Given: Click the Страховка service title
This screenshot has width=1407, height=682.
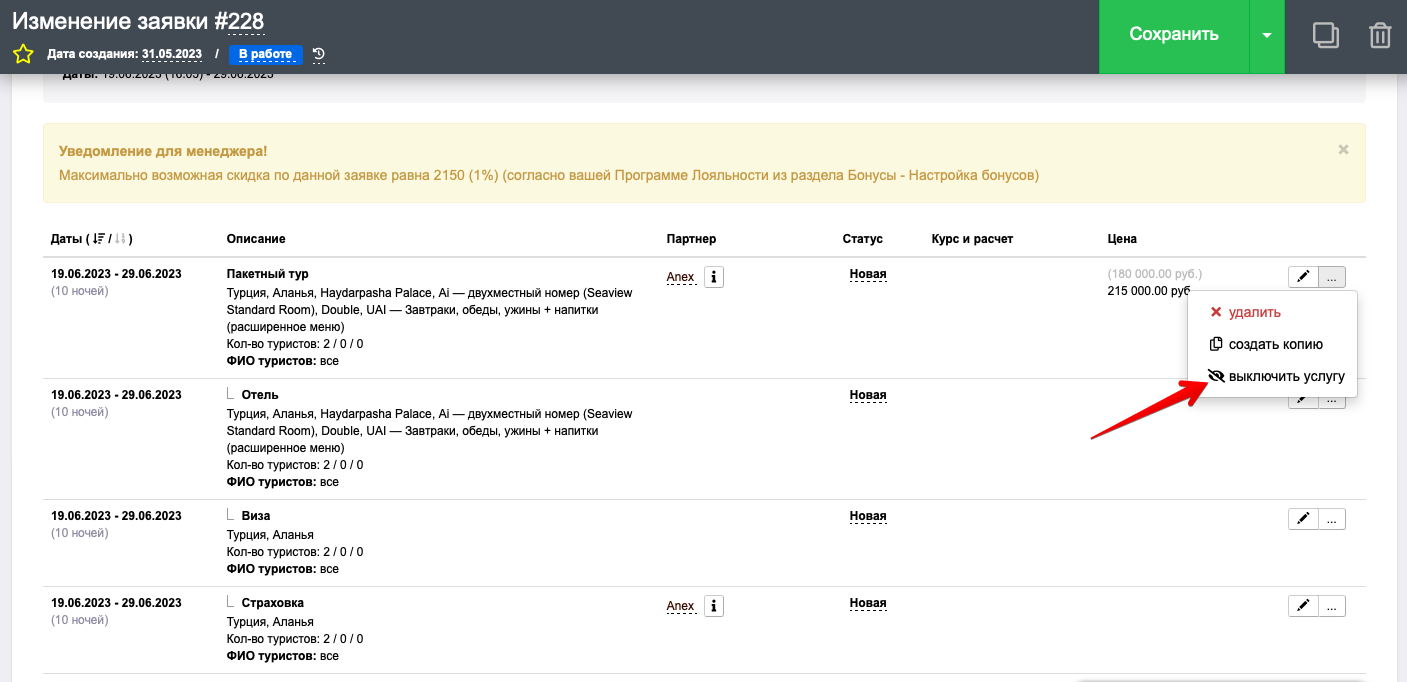Looking at the screenshot, I should pos(272,603).
